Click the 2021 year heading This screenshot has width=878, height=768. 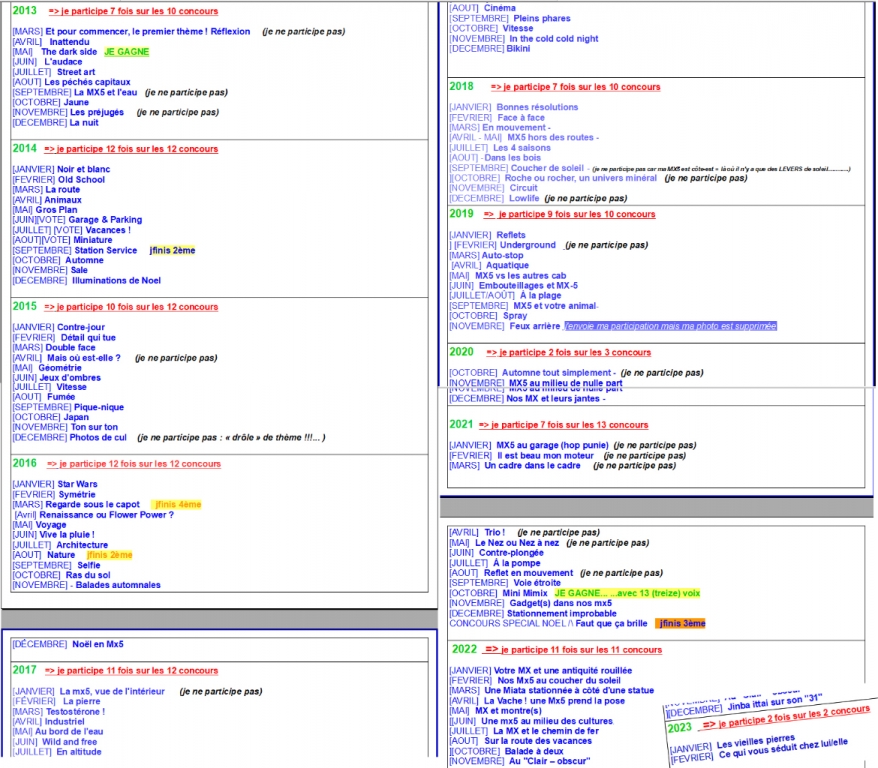pyautogui.click(x=461, y=424)
